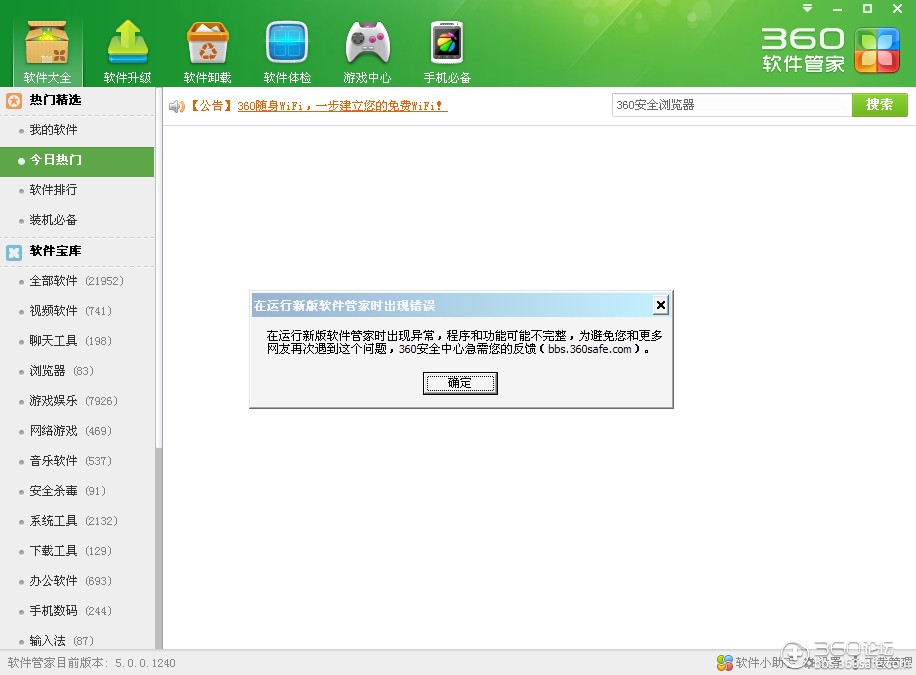Screen dimensions: 916x675
Task: View 系统工具 (2132) category
Action: (77, 521)
